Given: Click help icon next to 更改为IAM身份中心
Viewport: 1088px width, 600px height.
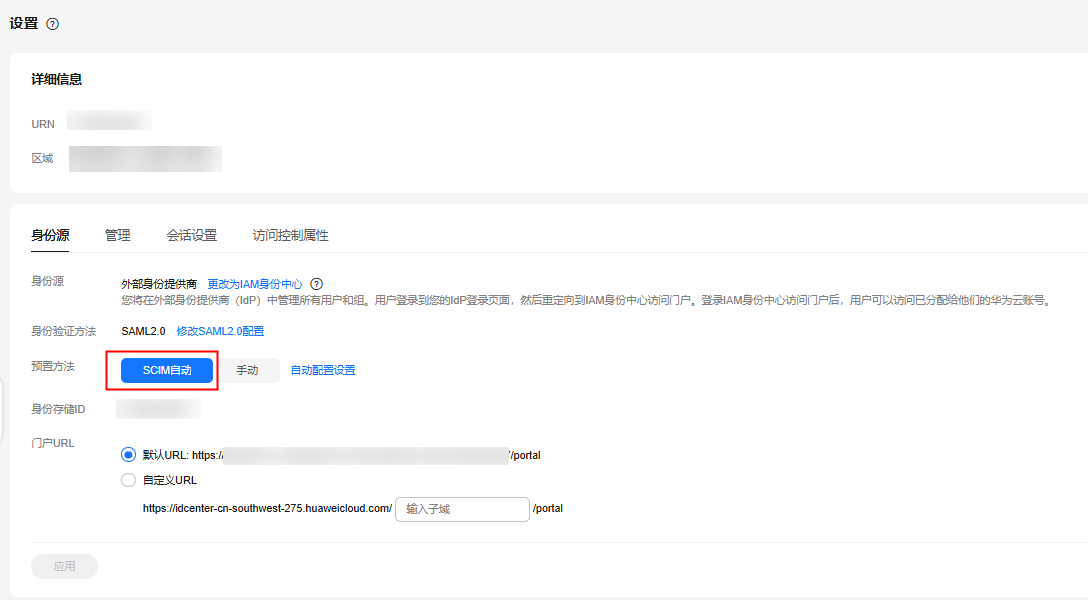Looking at the screenshot, I should pos(317,284).
